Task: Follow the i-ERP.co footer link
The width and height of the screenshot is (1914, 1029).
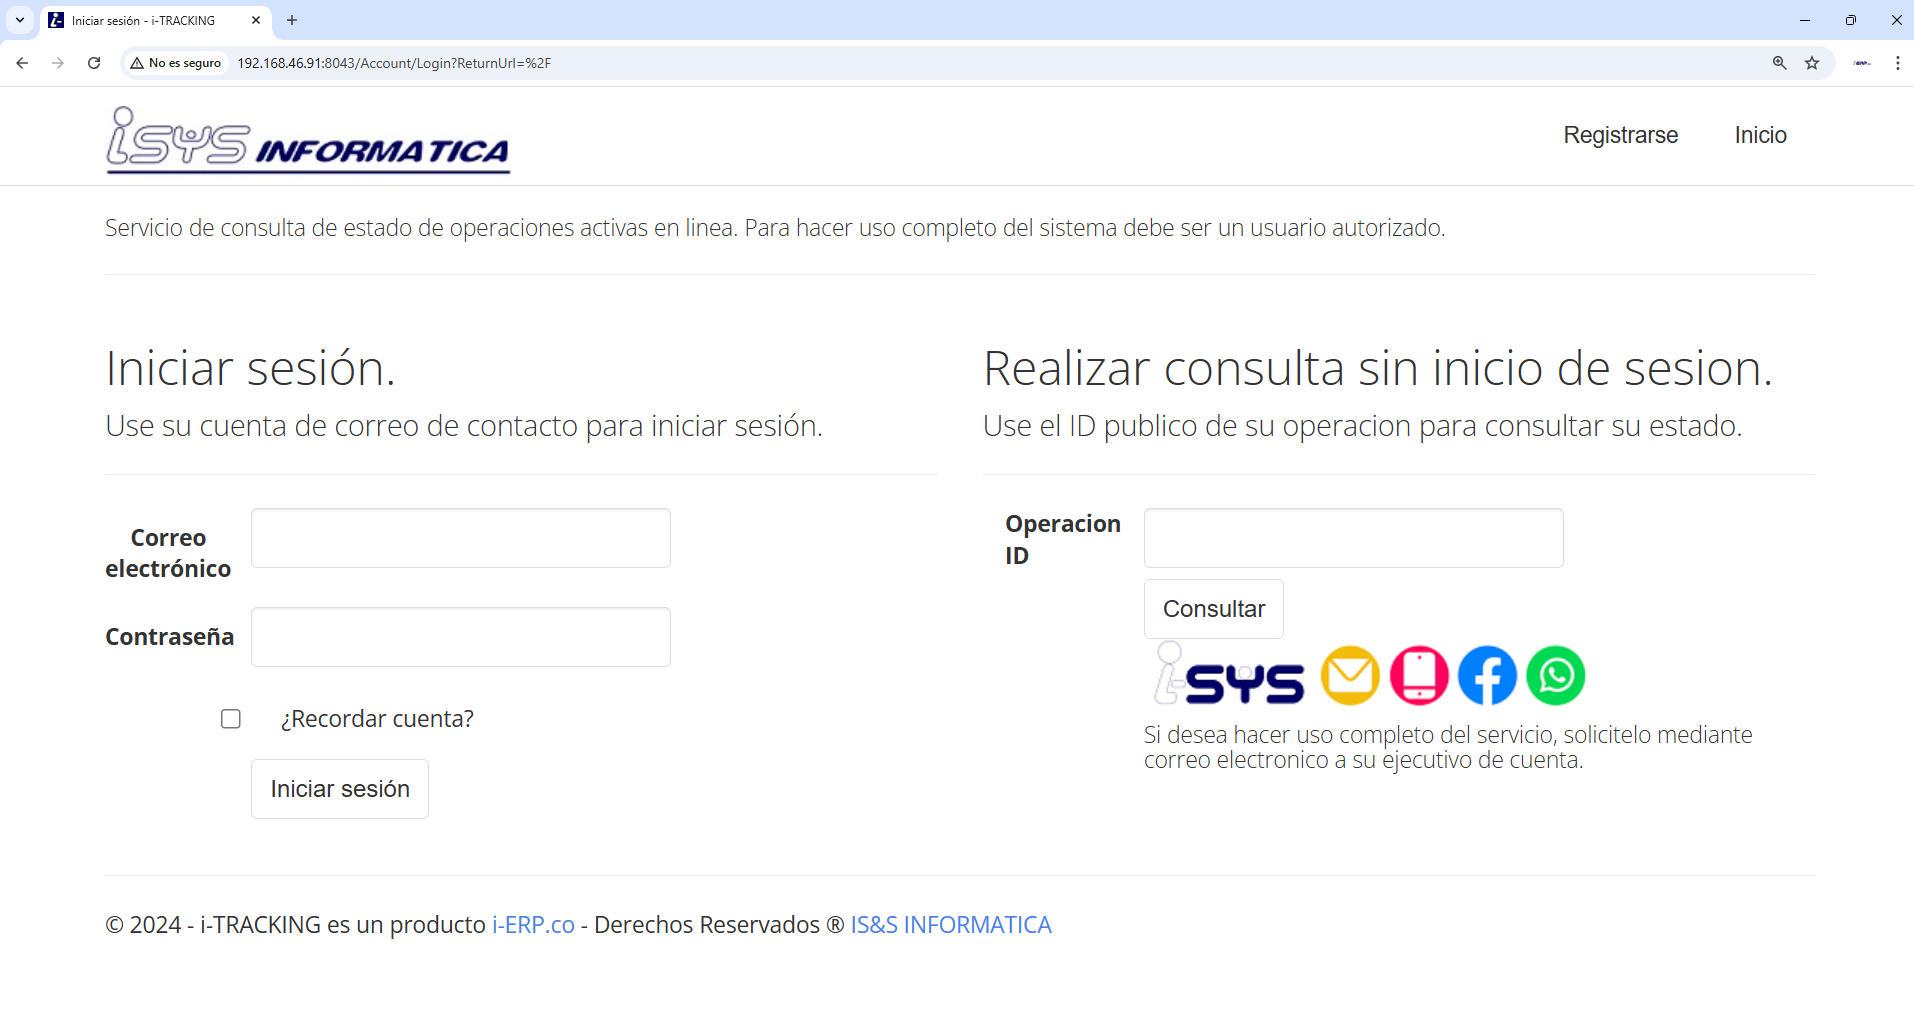Action: 533,925
